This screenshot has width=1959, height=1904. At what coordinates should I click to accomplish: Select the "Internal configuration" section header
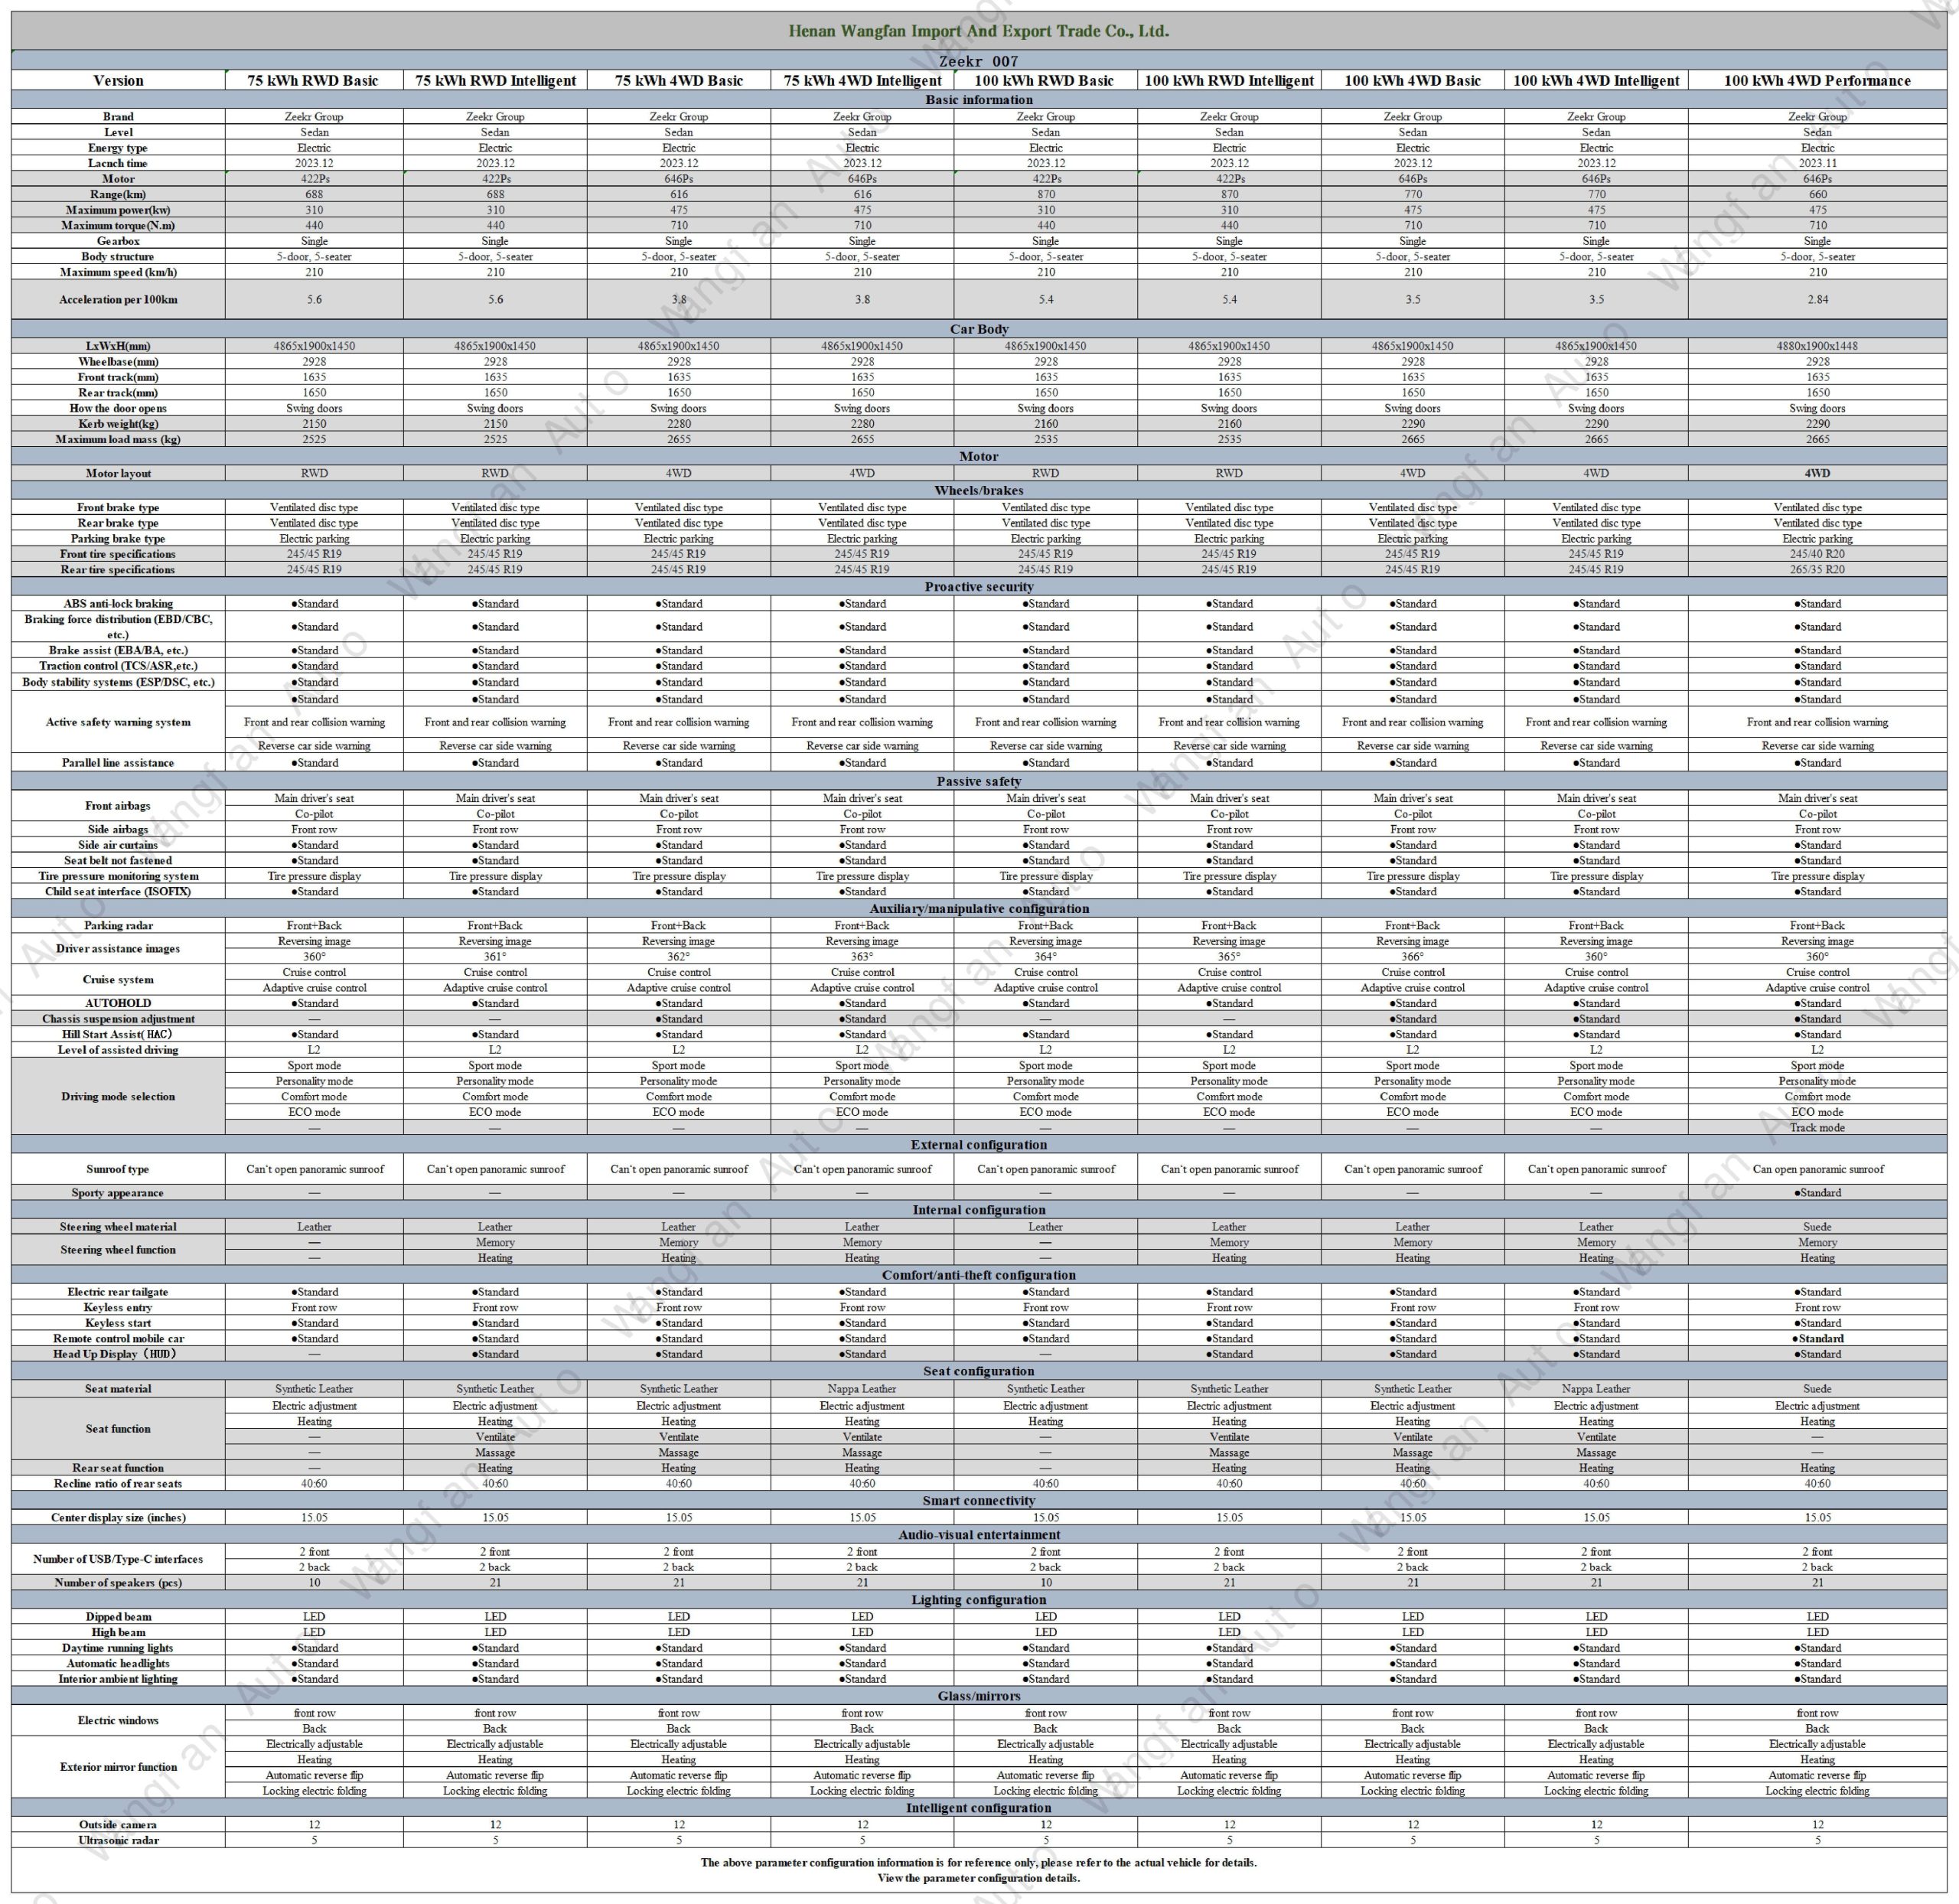[x=978, y=1209]
